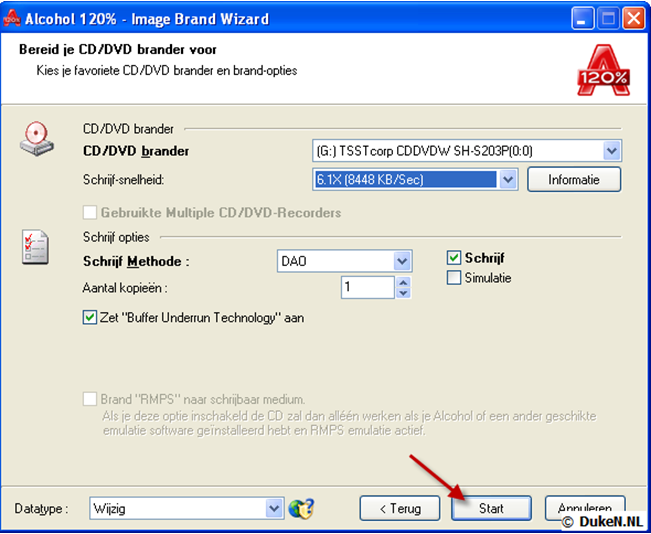Click the globe help icon beside Datatype
Image resolution: width=651 pixels, height=534 pixels.
pyautogui.click(x=301, y=508)
